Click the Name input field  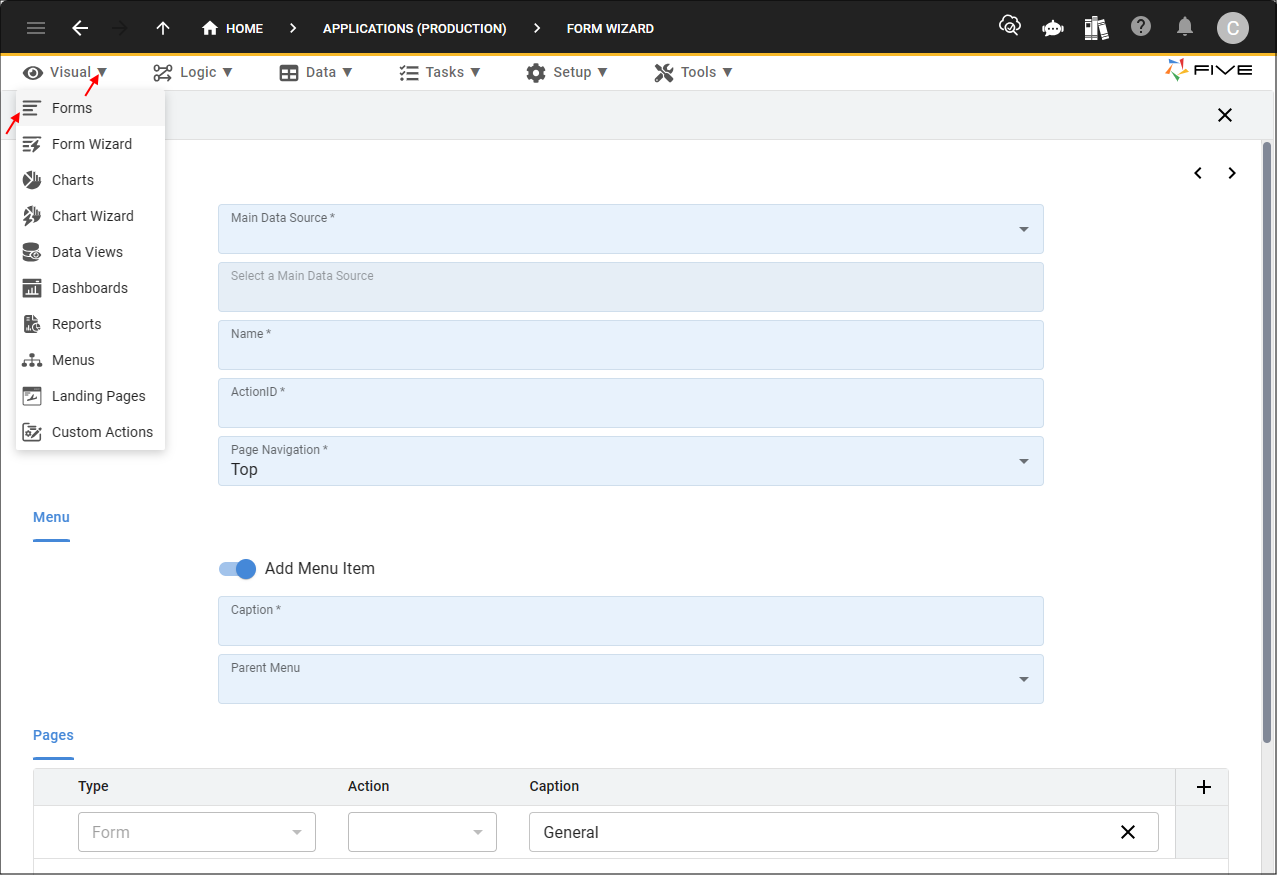[631, 345]
